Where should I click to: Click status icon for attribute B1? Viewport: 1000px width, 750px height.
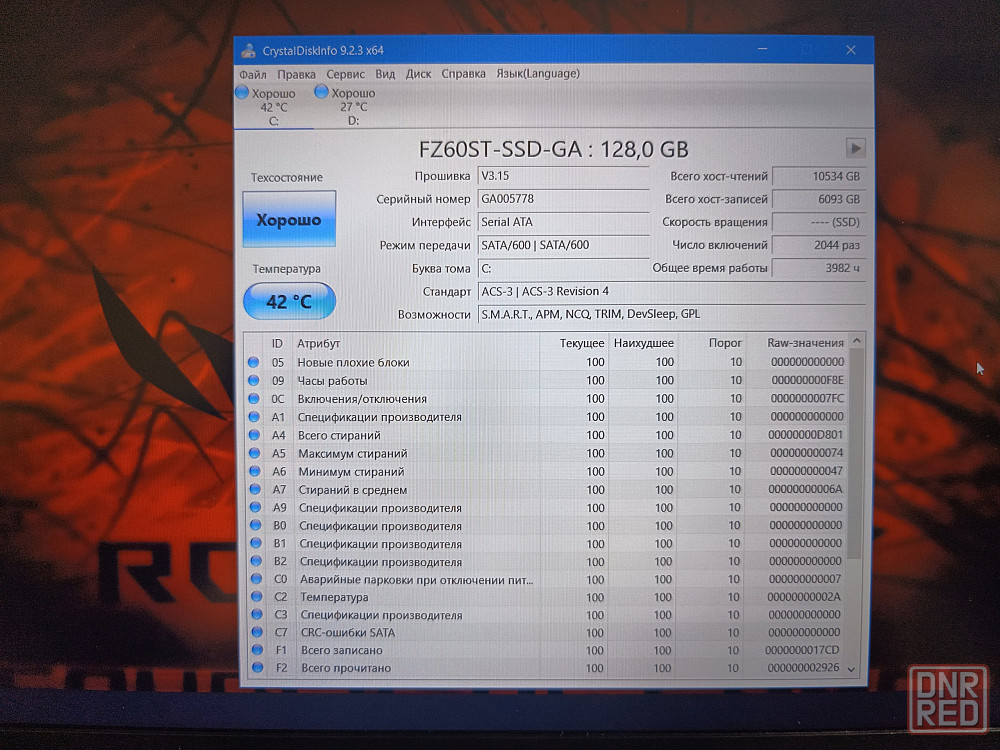point(256,543)
